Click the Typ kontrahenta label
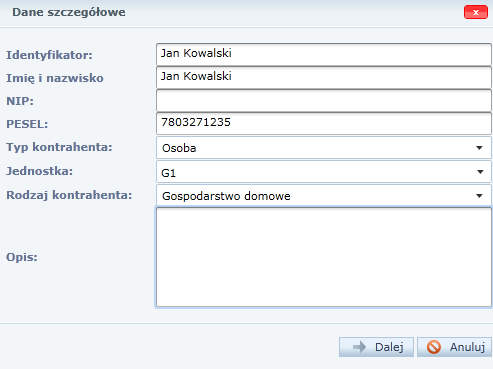Screen dimensions: 493x369 [x=59, y=147]
